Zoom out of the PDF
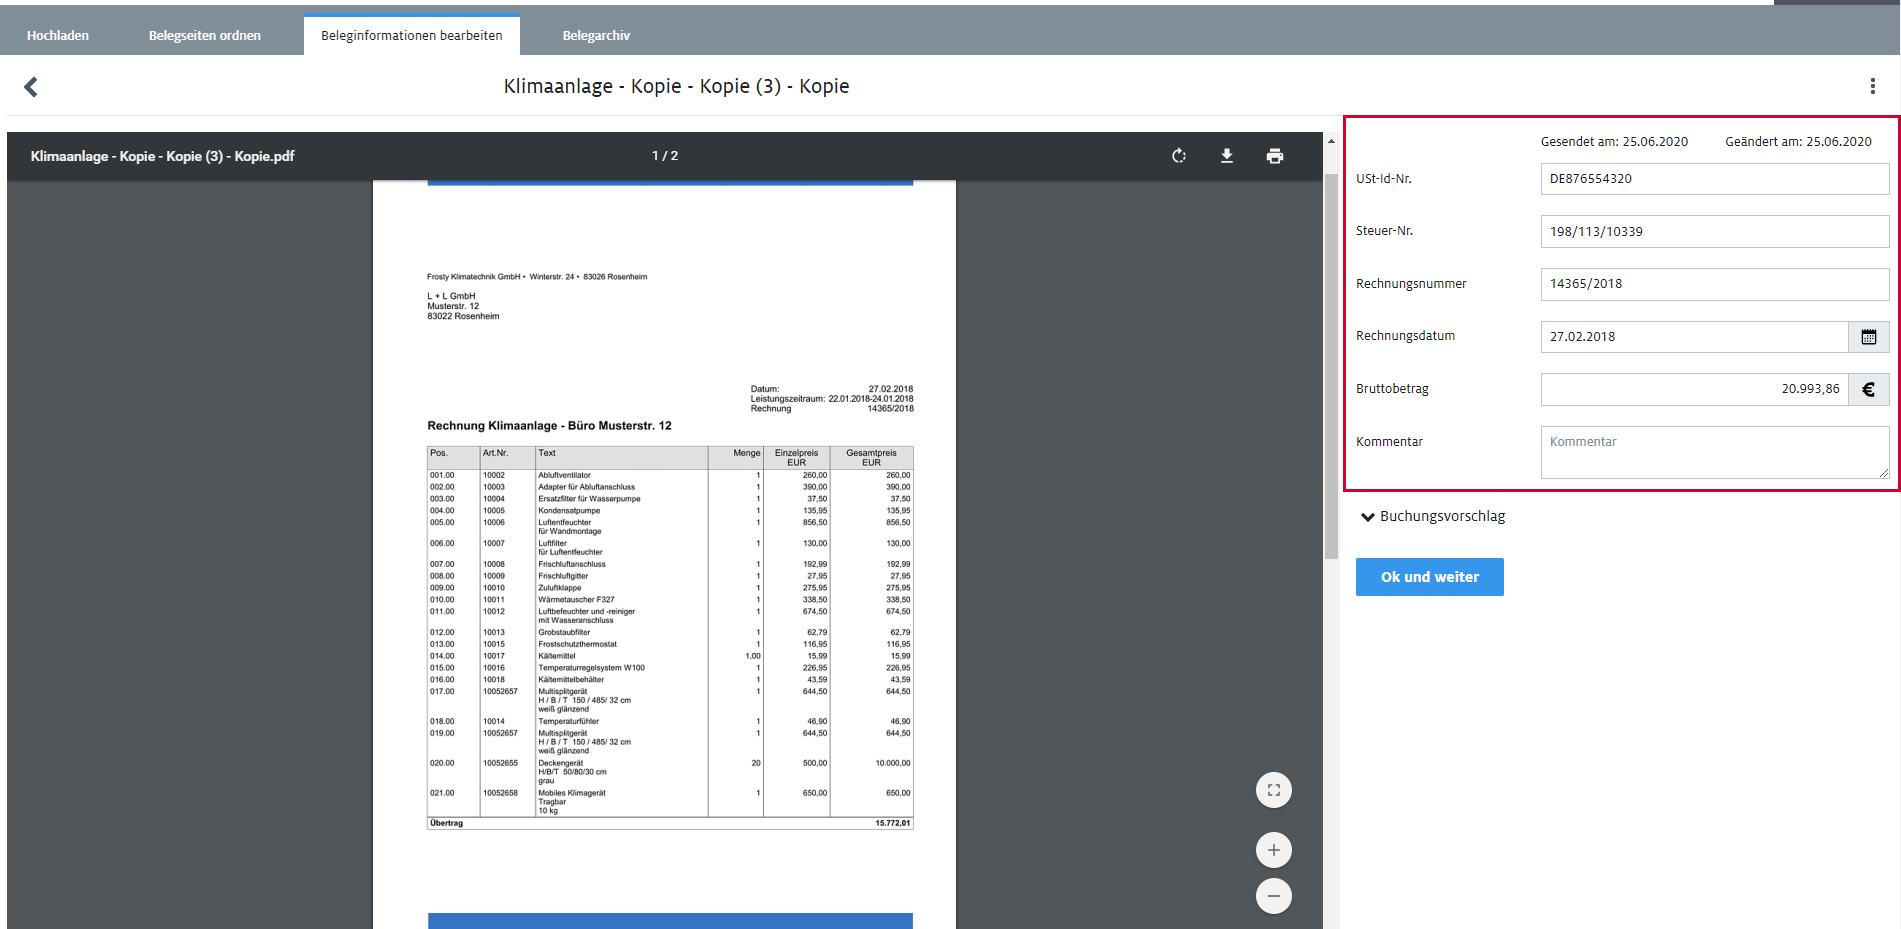 point(1273,896)
